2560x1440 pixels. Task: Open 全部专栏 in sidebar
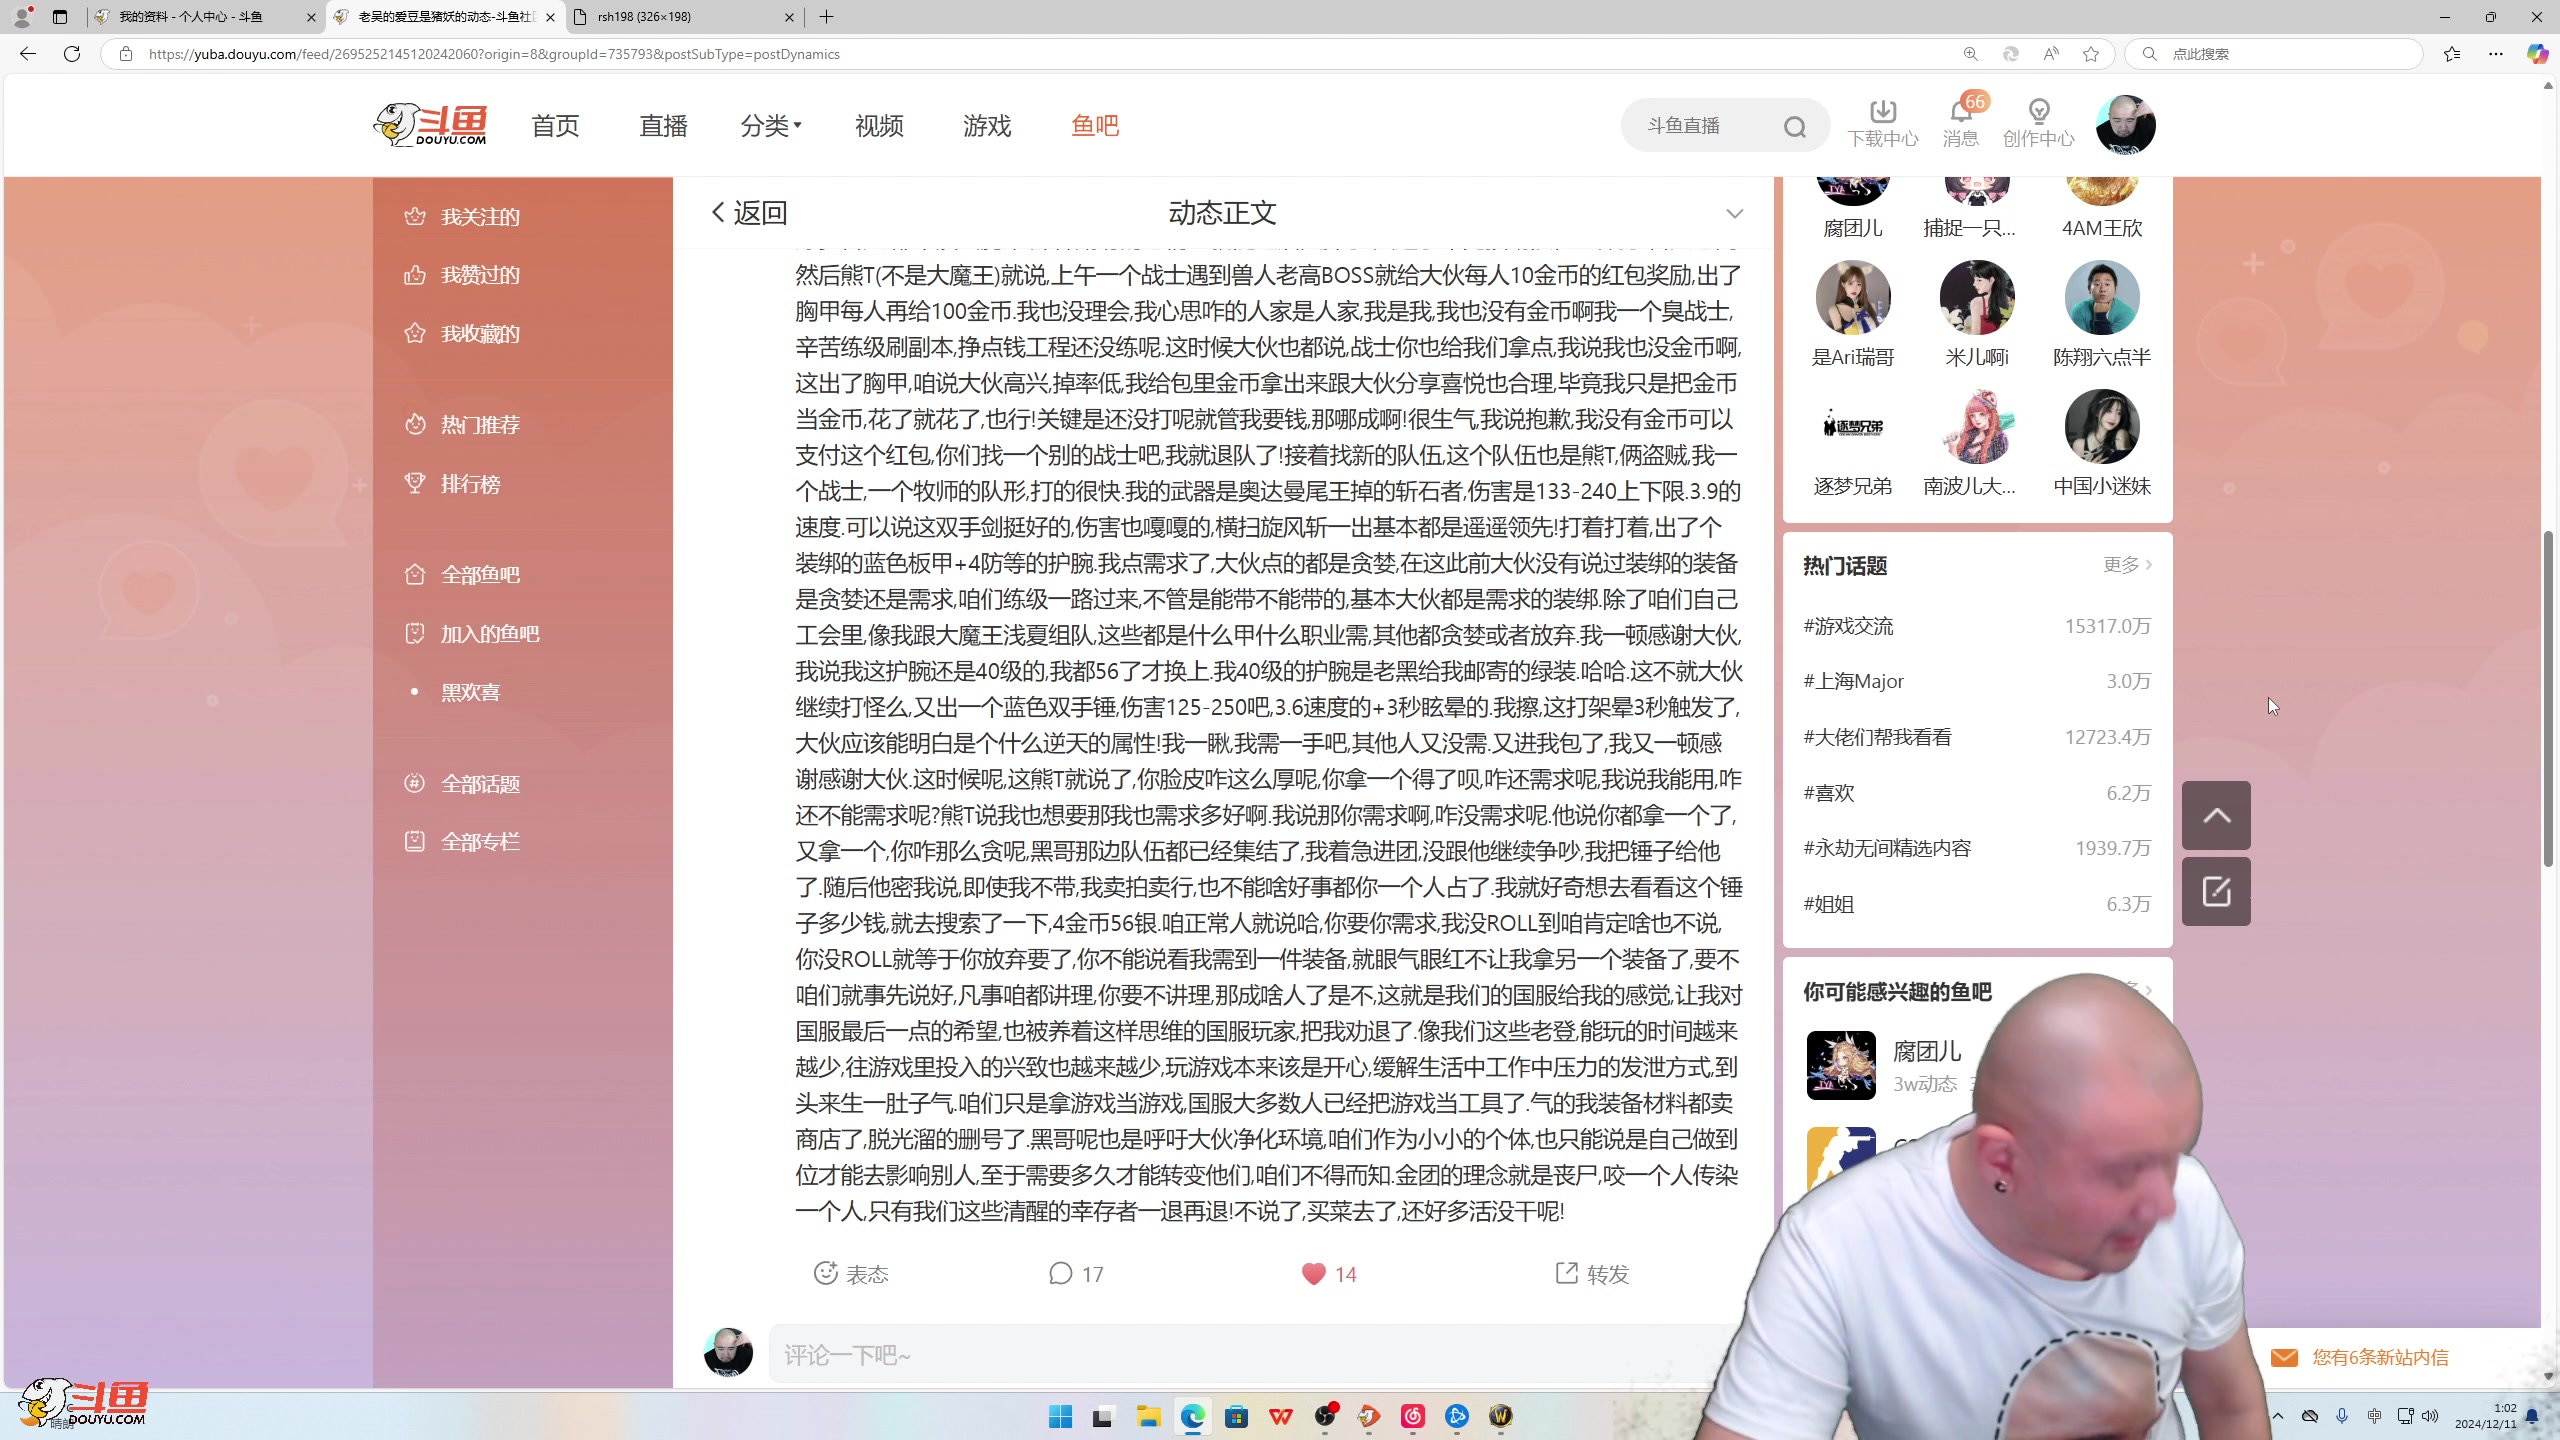(x=461, y=842)
